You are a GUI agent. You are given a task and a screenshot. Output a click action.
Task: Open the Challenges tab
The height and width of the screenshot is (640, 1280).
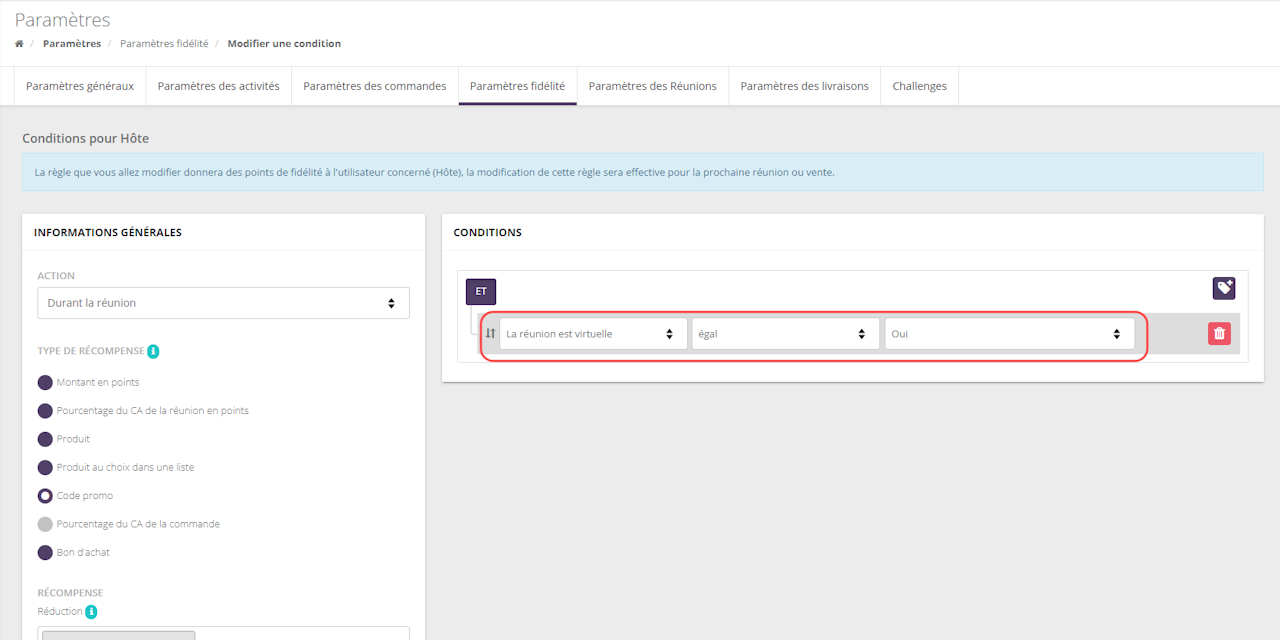(919, 86)
